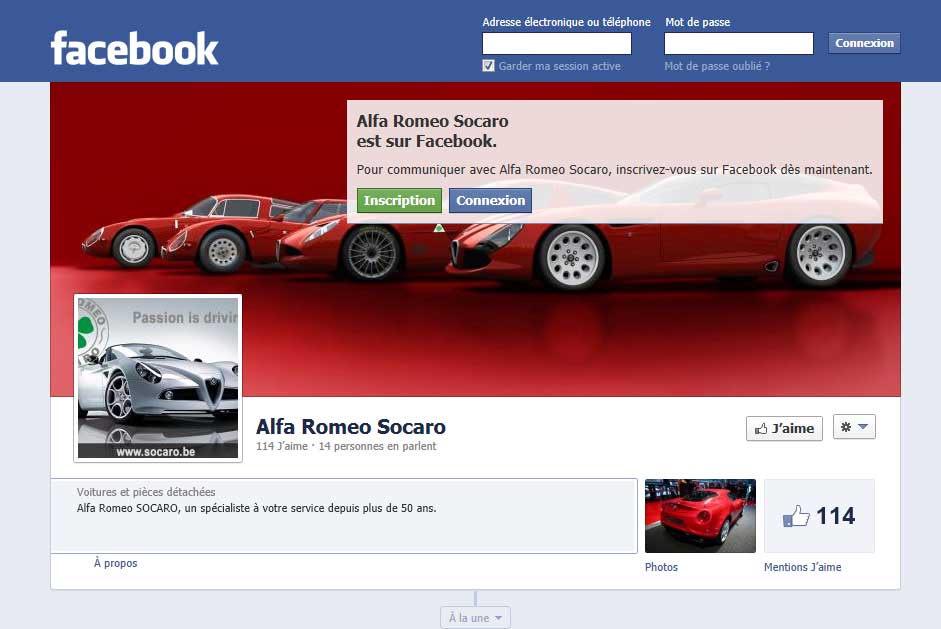Select the 'Alfa Romeo Socaro est sur Facebook.' heading

coord(432,131)
